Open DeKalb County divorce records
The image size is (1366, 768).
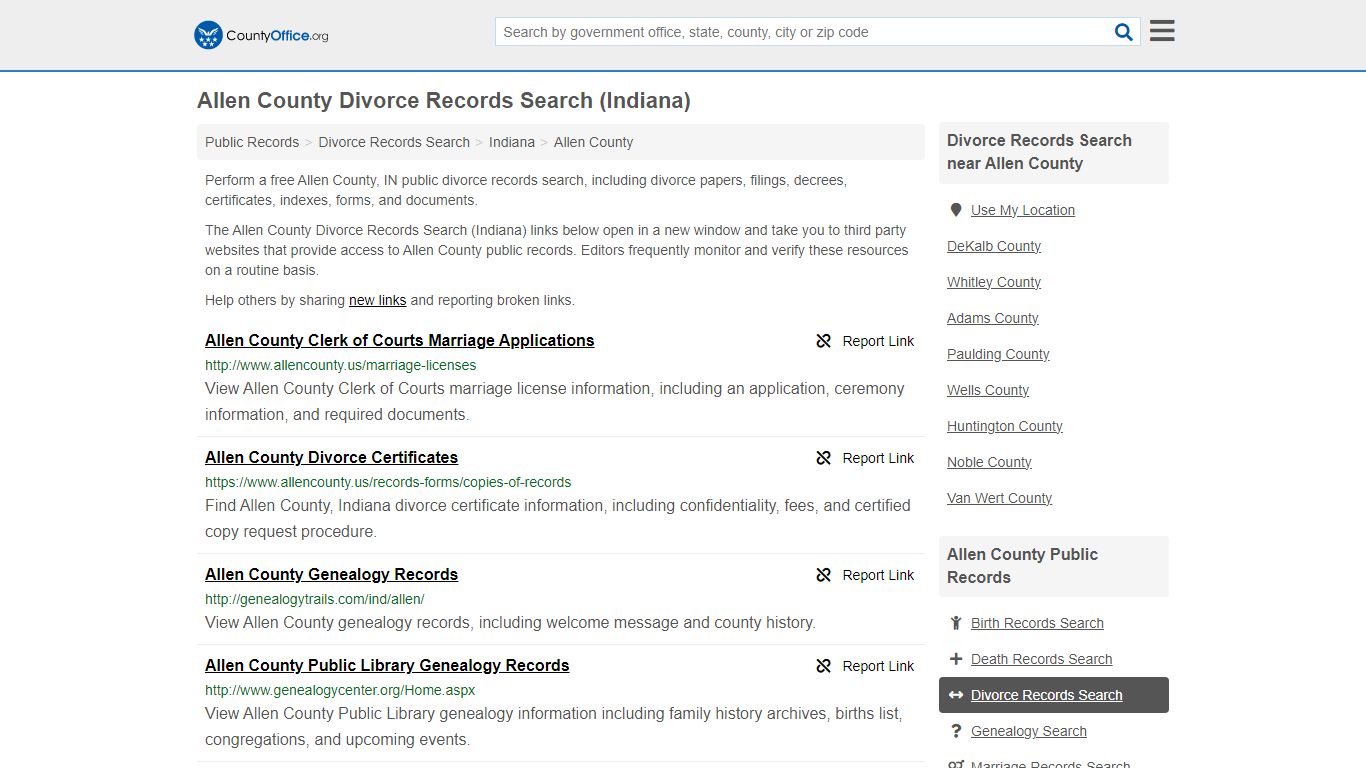[994, 246]
